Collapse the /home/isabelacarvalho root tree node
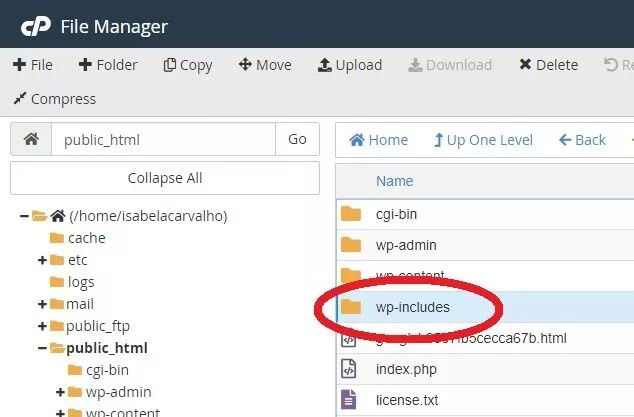Screen dimensions: 634x417 tap(25, 216)
